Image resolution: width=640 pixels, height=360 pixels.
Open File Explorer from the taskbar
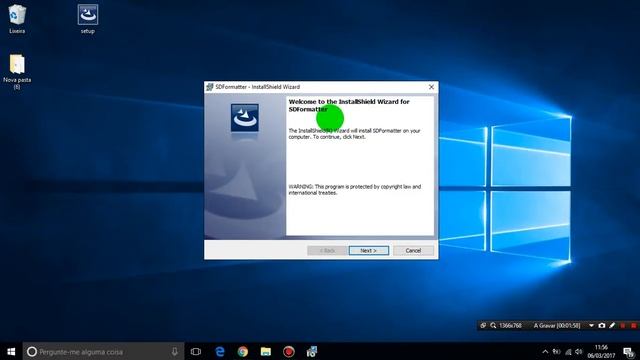click(266, 351)
